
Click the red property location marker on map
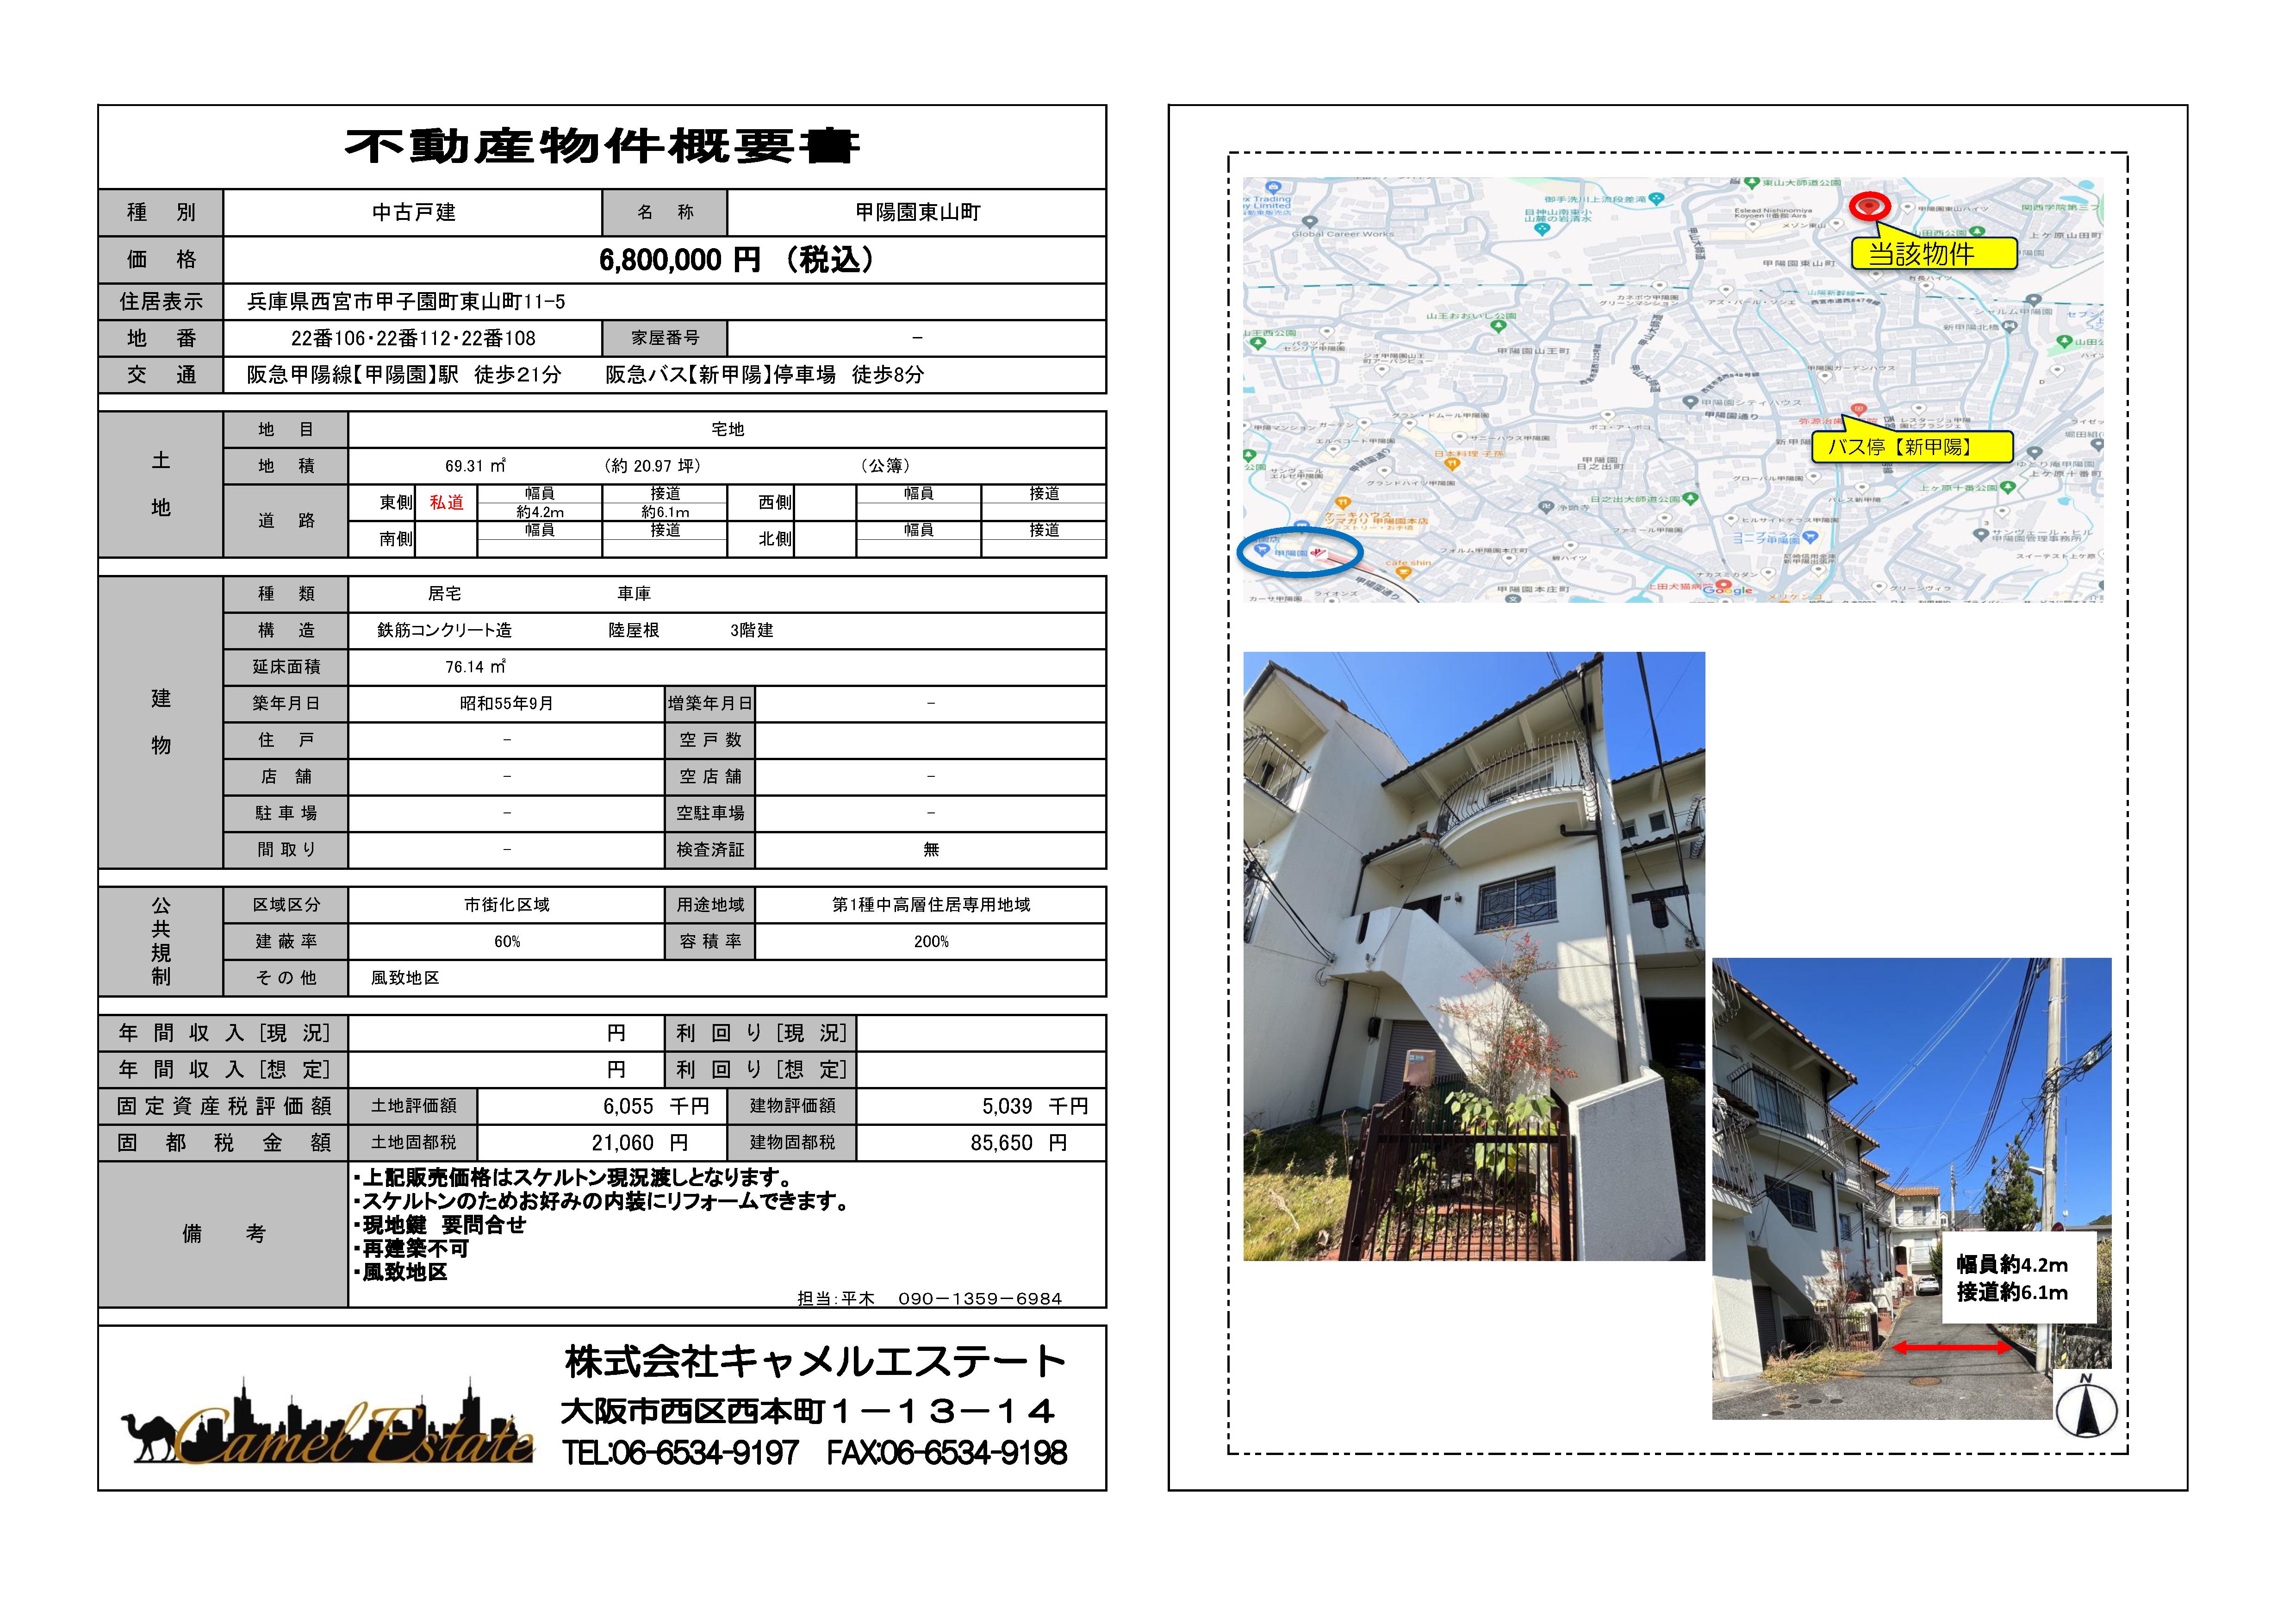pyautogui.click(x=1868, y=206)
